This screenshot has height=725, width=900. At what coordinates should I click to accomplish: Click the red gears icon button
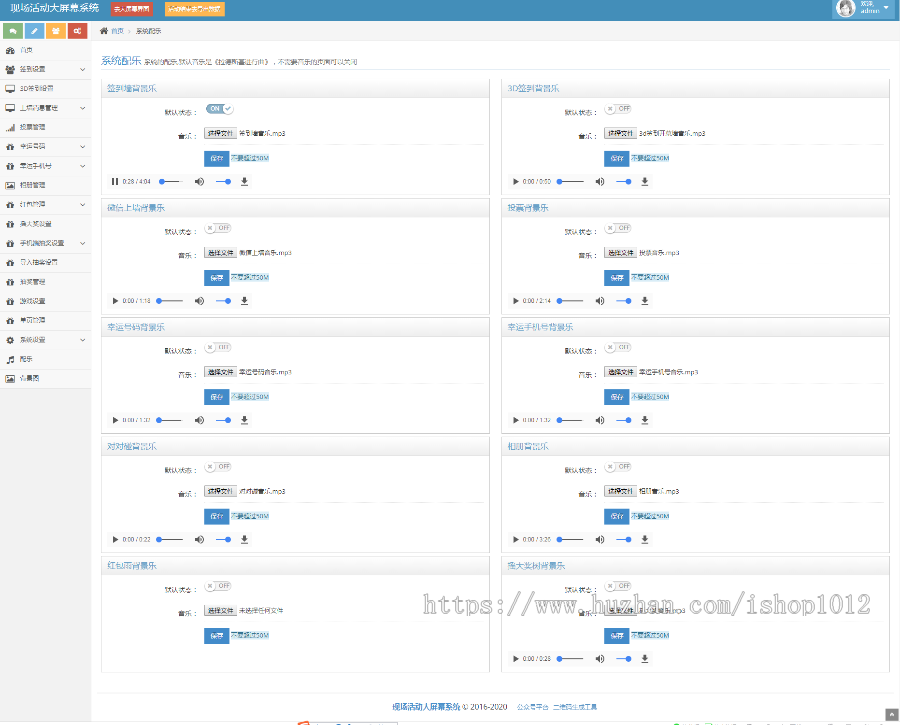pyautogui.click(x=77, y=31)
